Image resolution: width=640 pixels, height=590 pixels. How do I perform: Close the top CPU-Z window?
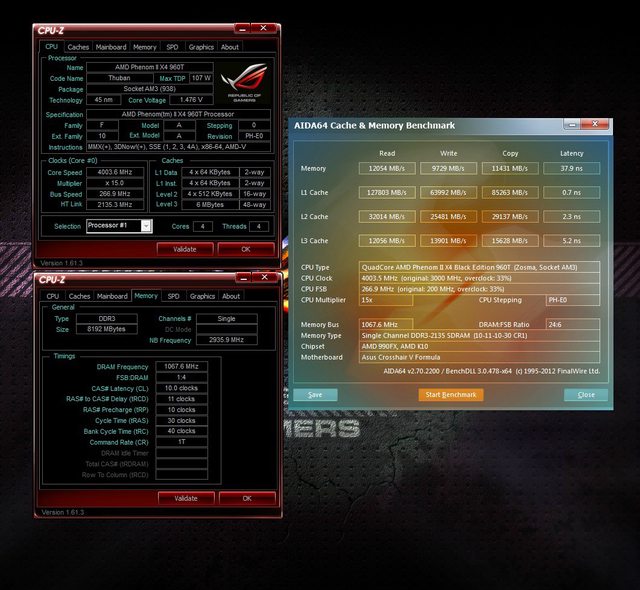coord(263,28)
